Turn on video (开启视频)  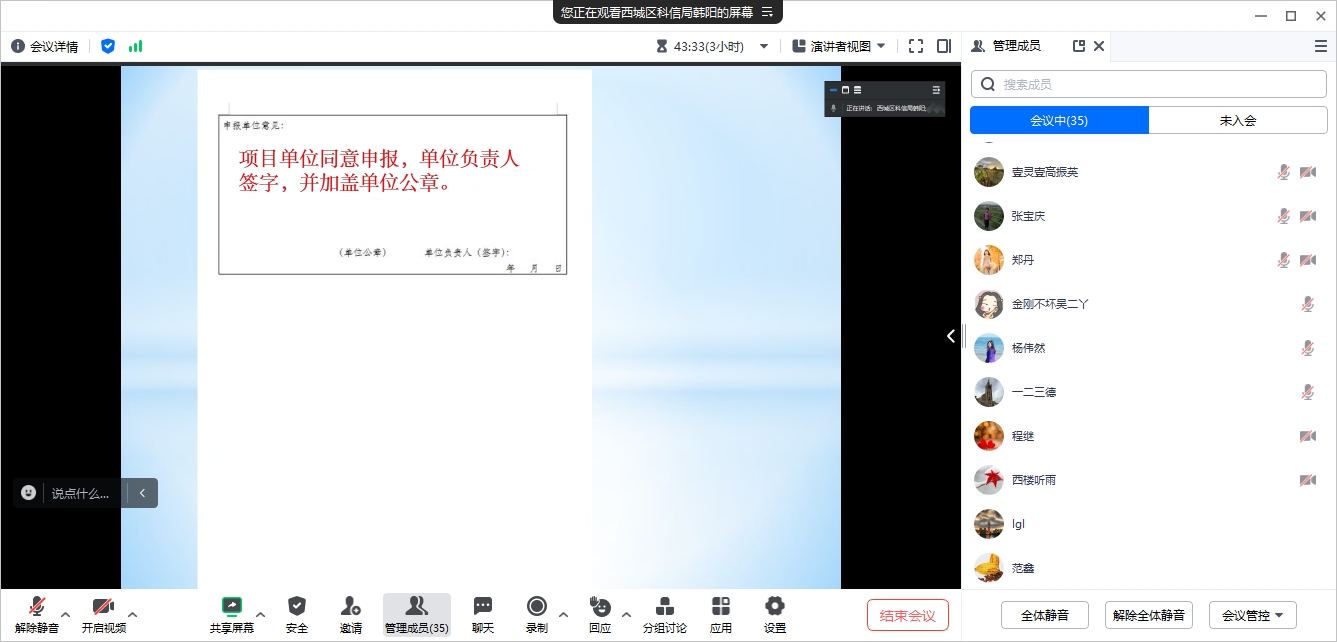pos(103,606)
